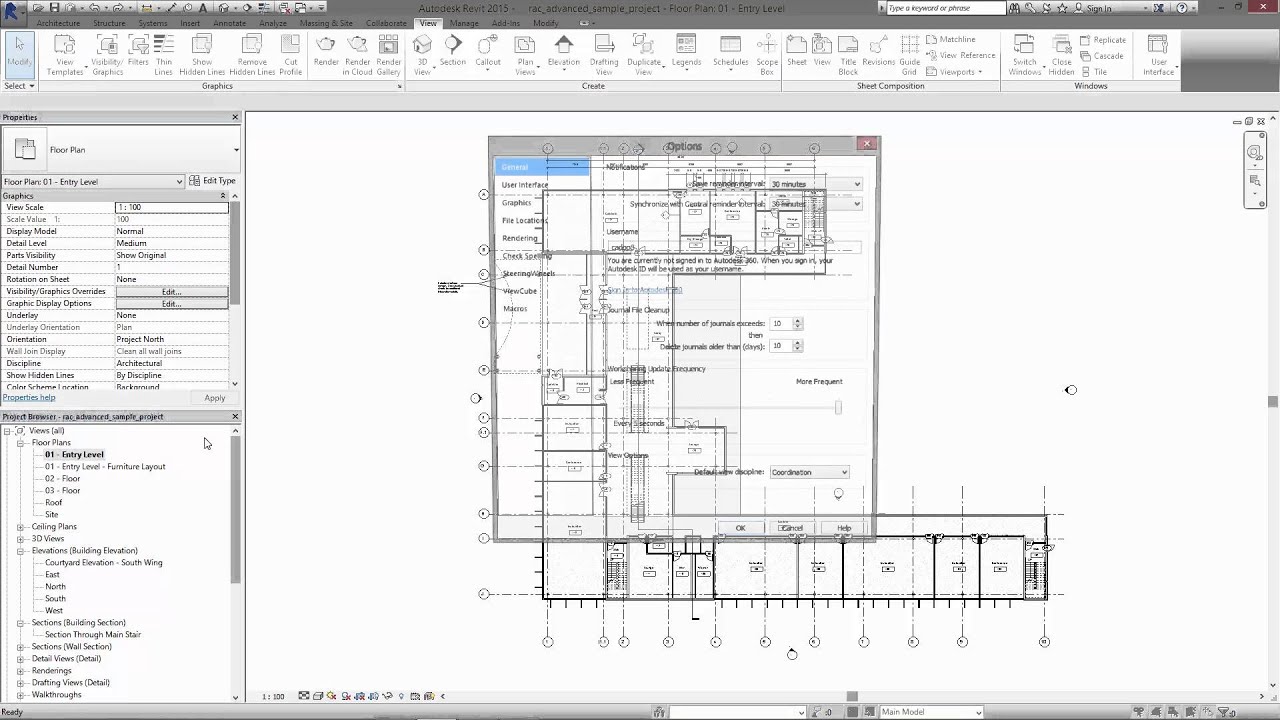Select the Section tool
The image size is (1280, 720).
[453, 51]
